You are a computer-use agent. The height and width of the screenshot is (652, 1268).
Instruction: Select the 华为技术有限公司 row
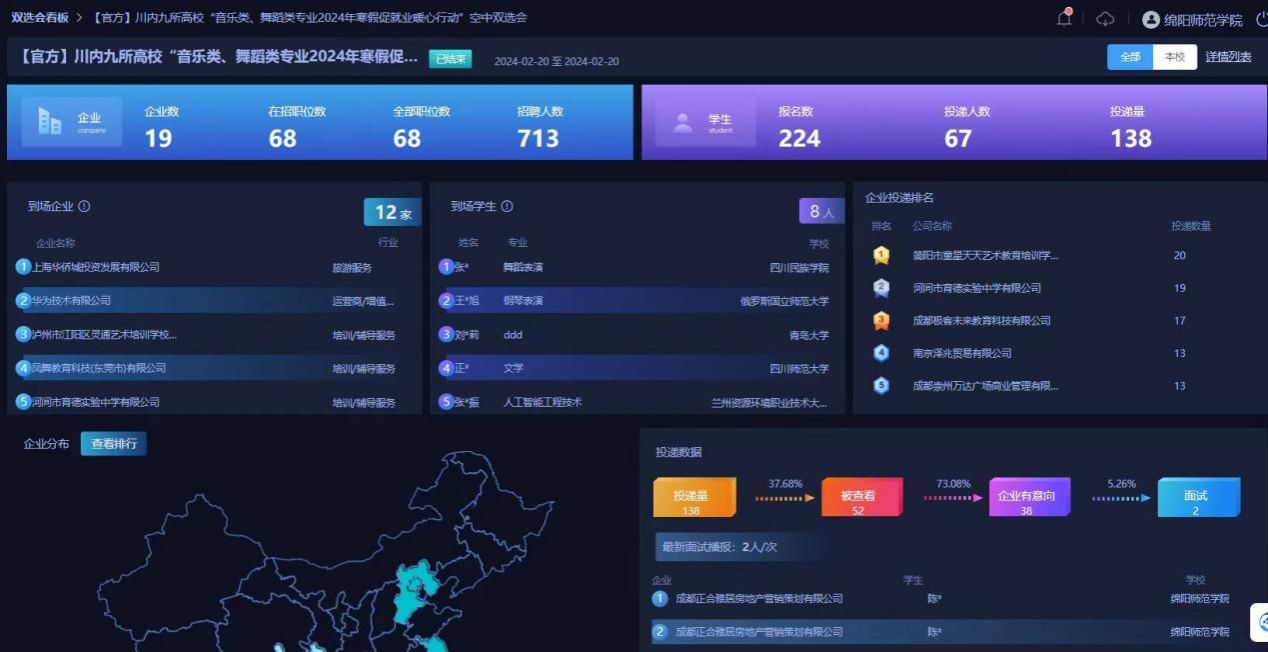tap(210, 301)
